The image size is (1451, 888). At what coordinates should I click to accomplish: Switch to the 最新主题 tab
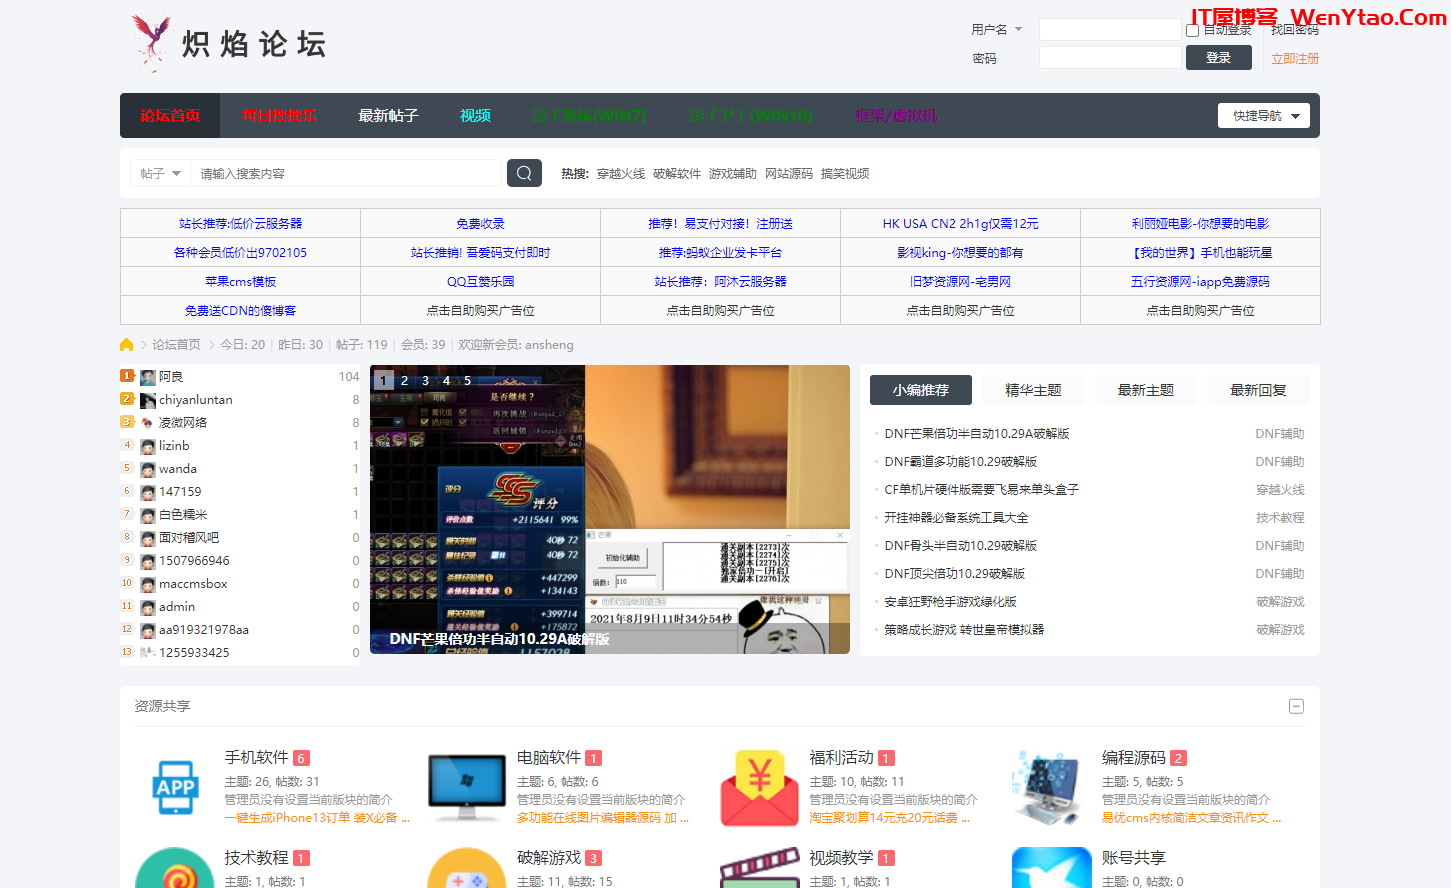pyautogui.click(x=1146, y=390)
